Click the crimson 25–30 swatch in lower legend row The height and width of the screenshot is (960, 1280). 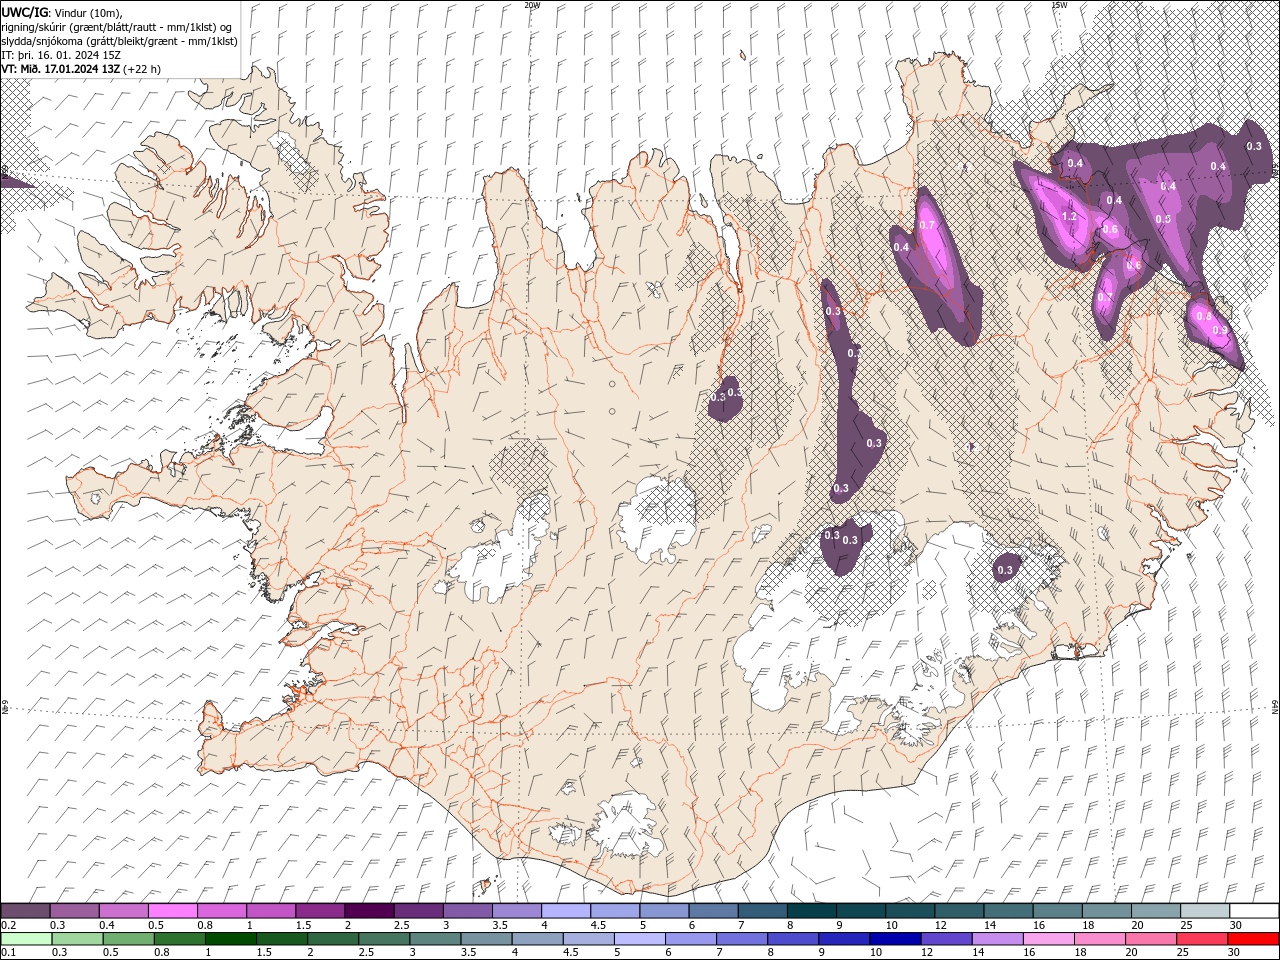coord(1201,939)
